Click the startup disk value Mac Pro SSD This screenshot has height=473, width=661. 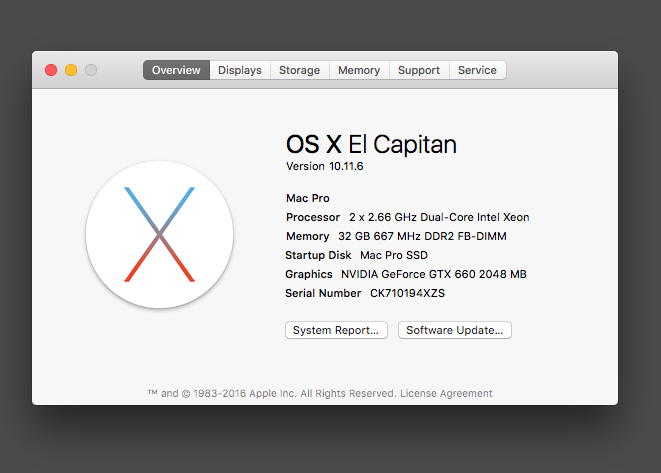click(x=394, y=255)
